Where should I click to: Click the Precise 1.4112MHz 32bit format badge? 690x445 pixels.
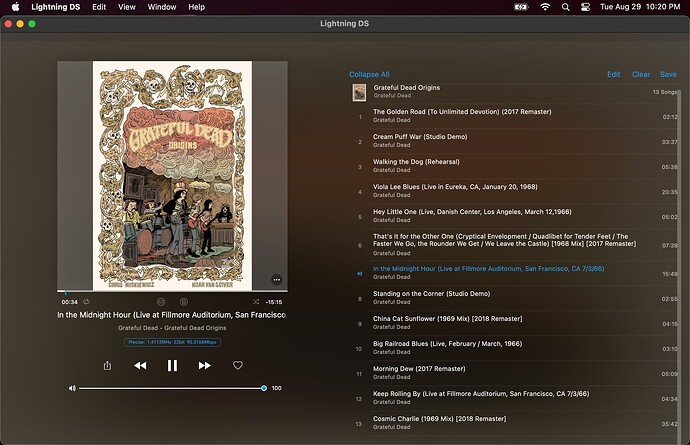(172, 342)
